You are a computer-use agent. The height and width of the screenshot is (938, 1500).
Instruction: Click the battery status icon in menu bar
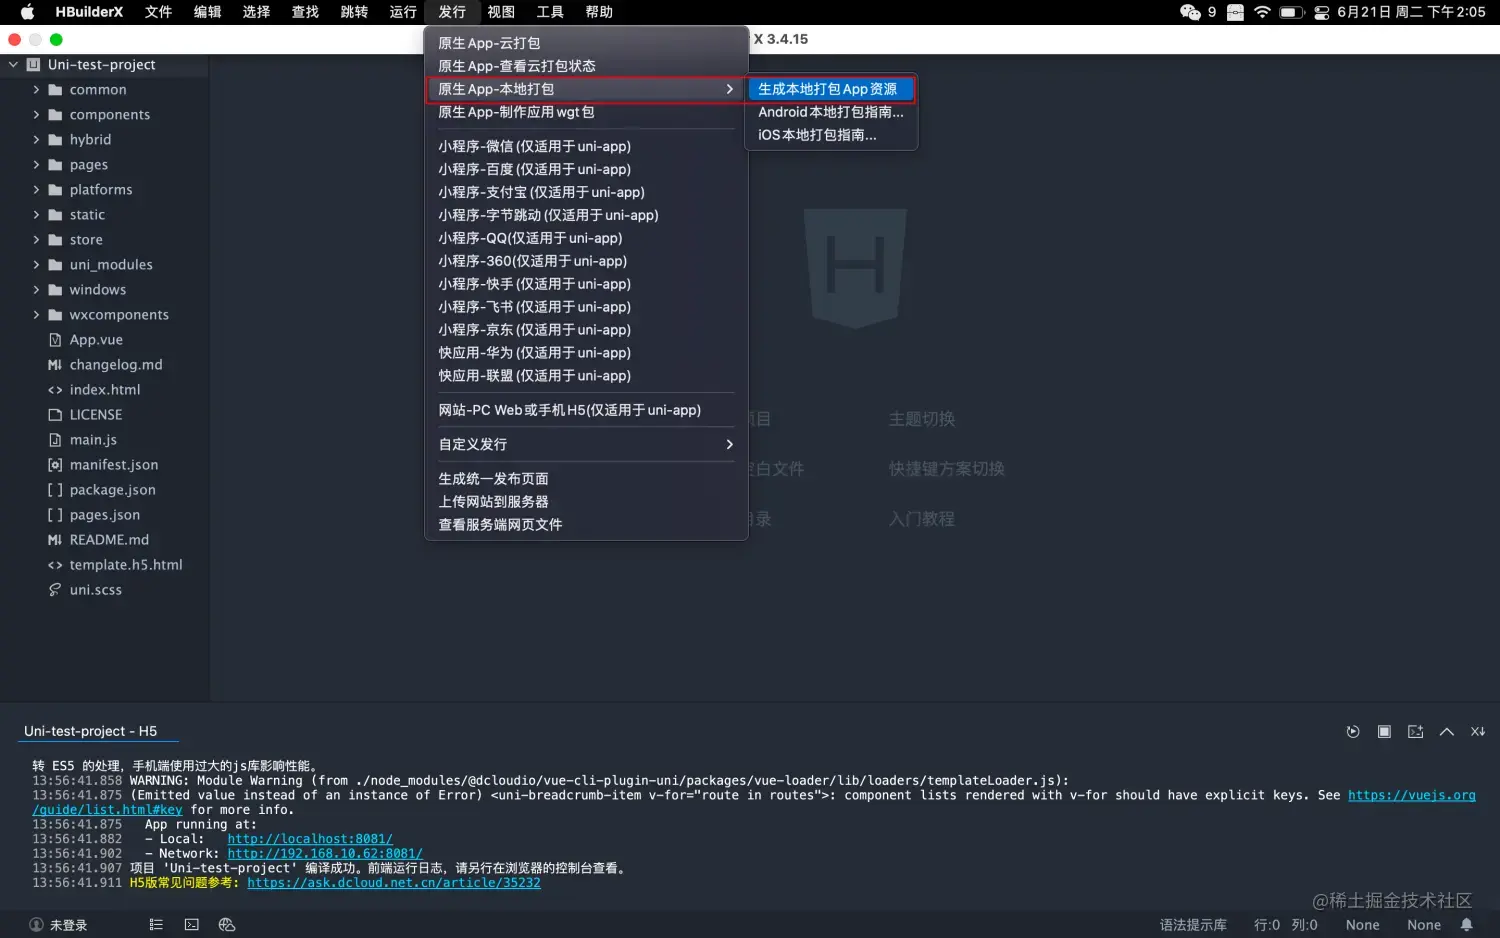[1290, 12]
